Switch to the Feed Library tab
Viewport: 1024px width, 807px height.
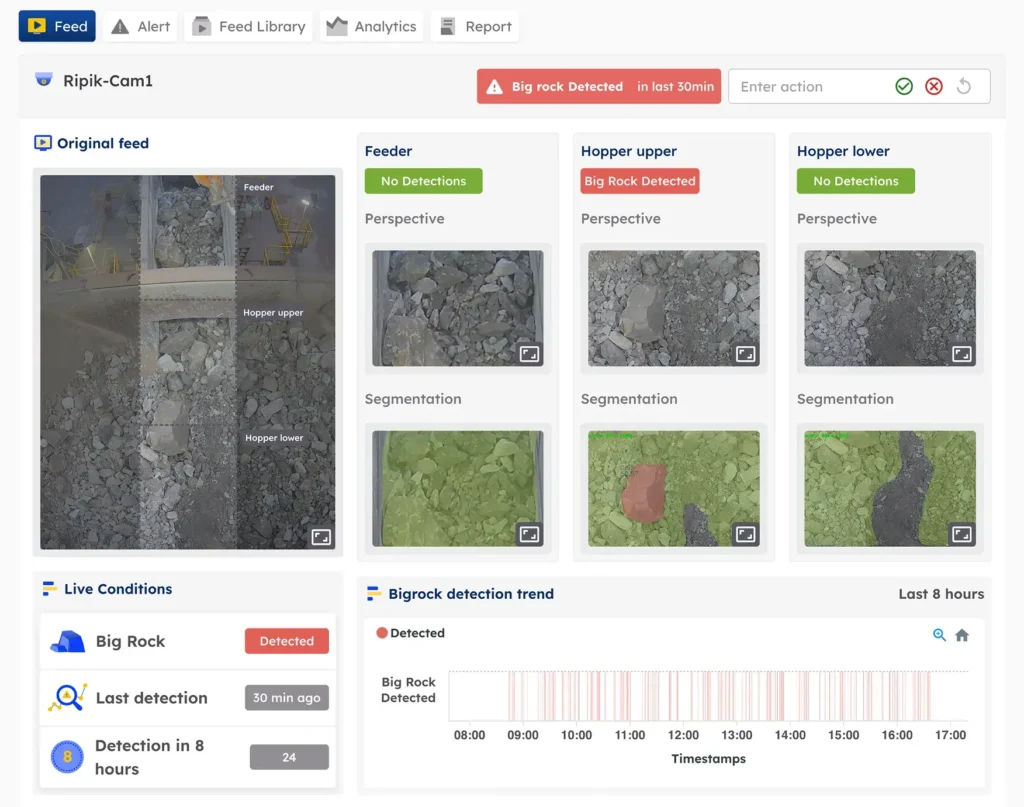pyautogui.click(x=249, y=27)
